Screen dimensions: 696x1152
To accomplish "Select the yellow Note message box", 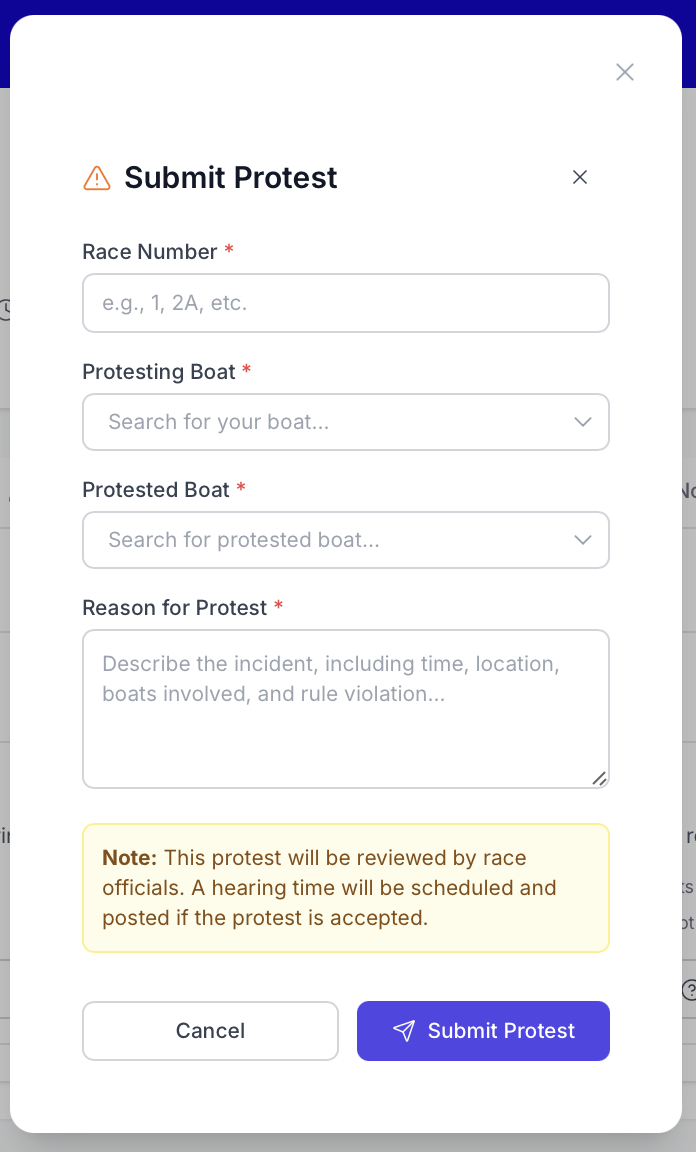I will pyautogui.click(x=346, y=888).
